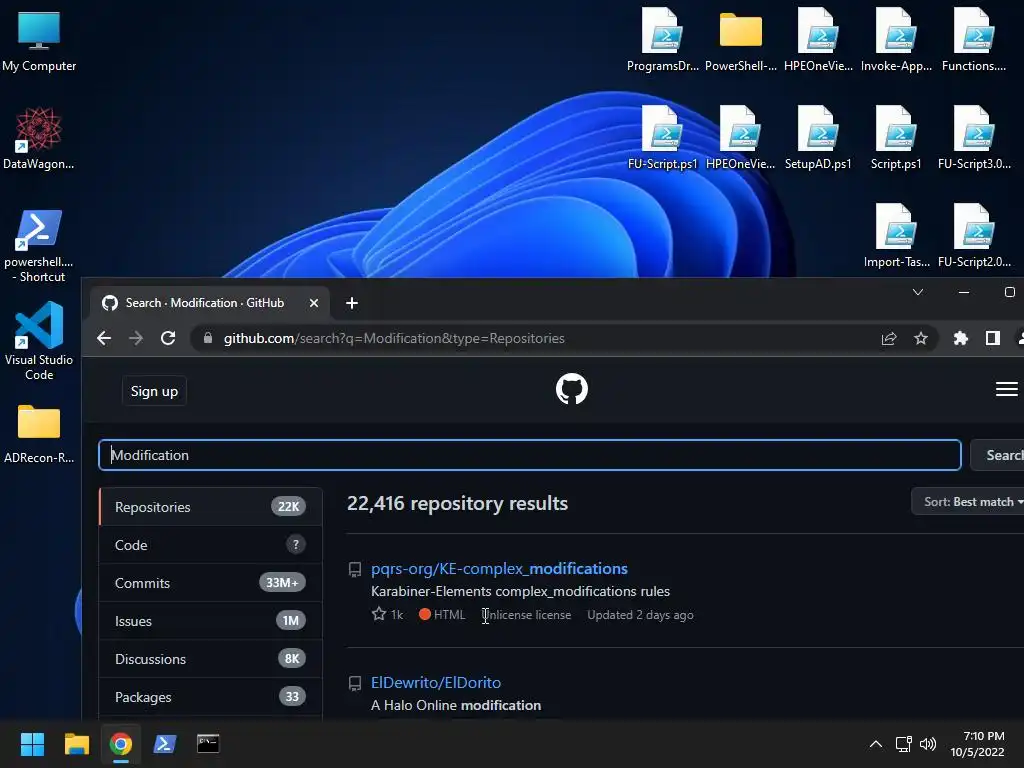Image resolution: width=1024 pixels, height=768 pixels.
Task: Select Functions... script file icon
Action: pyautogui.click(x=974, y=40)
